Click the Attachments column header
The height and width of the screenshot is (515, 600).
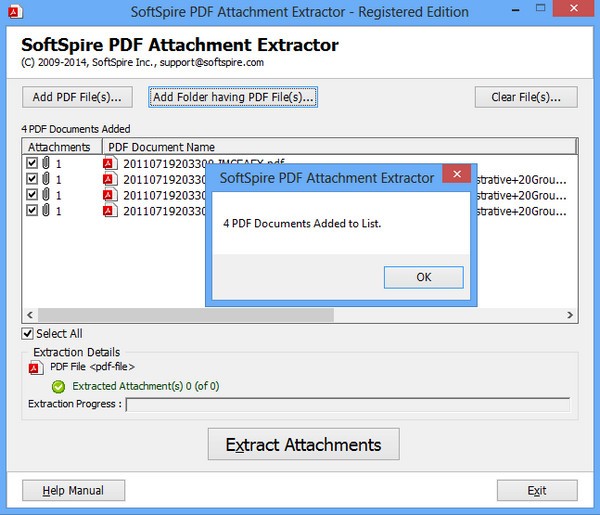[x=62, y=147]
